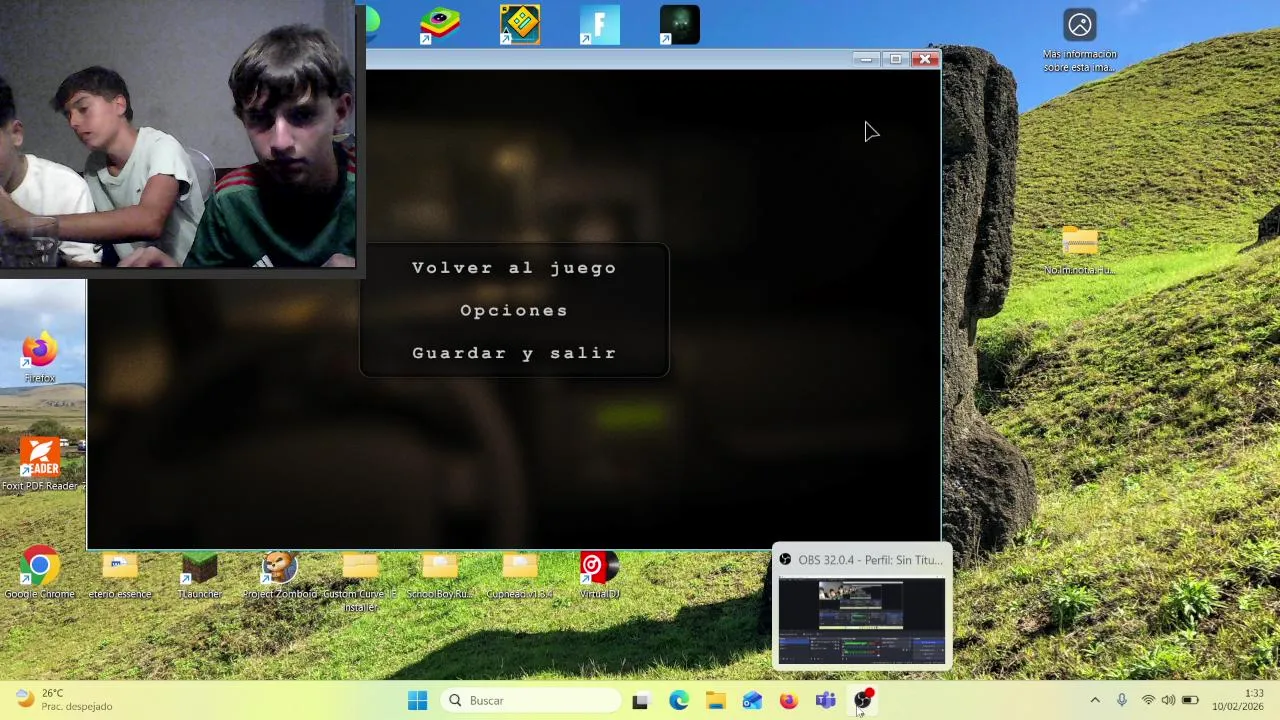Screen dimensions: 1280x720
Task: Open Outlook from the taskbar
Action: click(x=752, y=701)
